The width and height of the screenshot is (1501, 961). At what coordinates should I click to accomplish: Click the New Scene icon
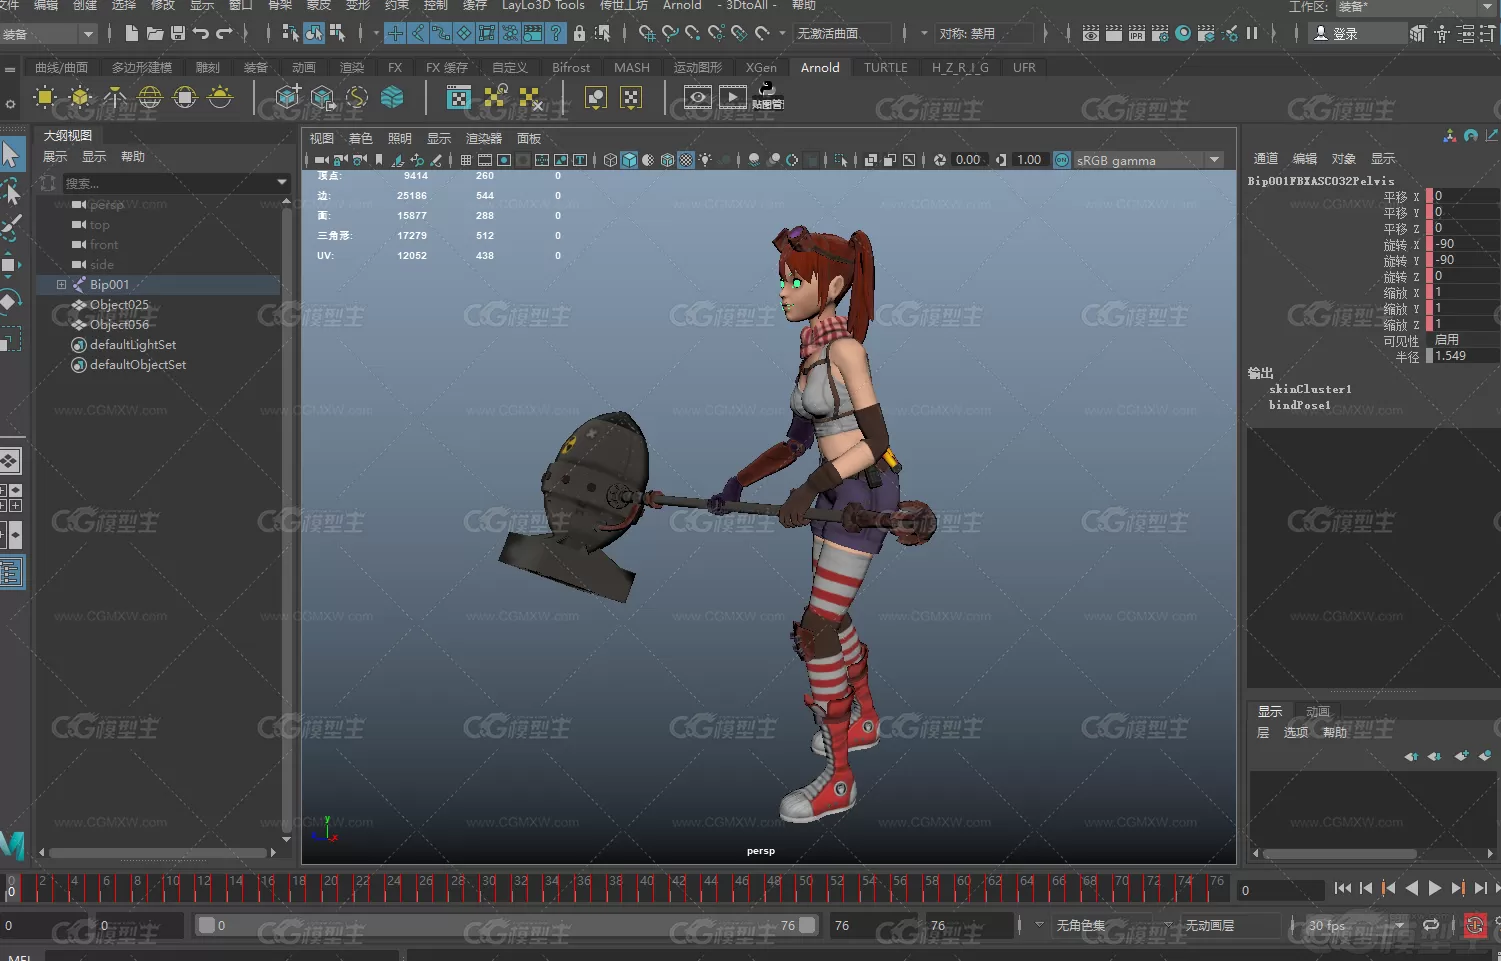point(132,33)
